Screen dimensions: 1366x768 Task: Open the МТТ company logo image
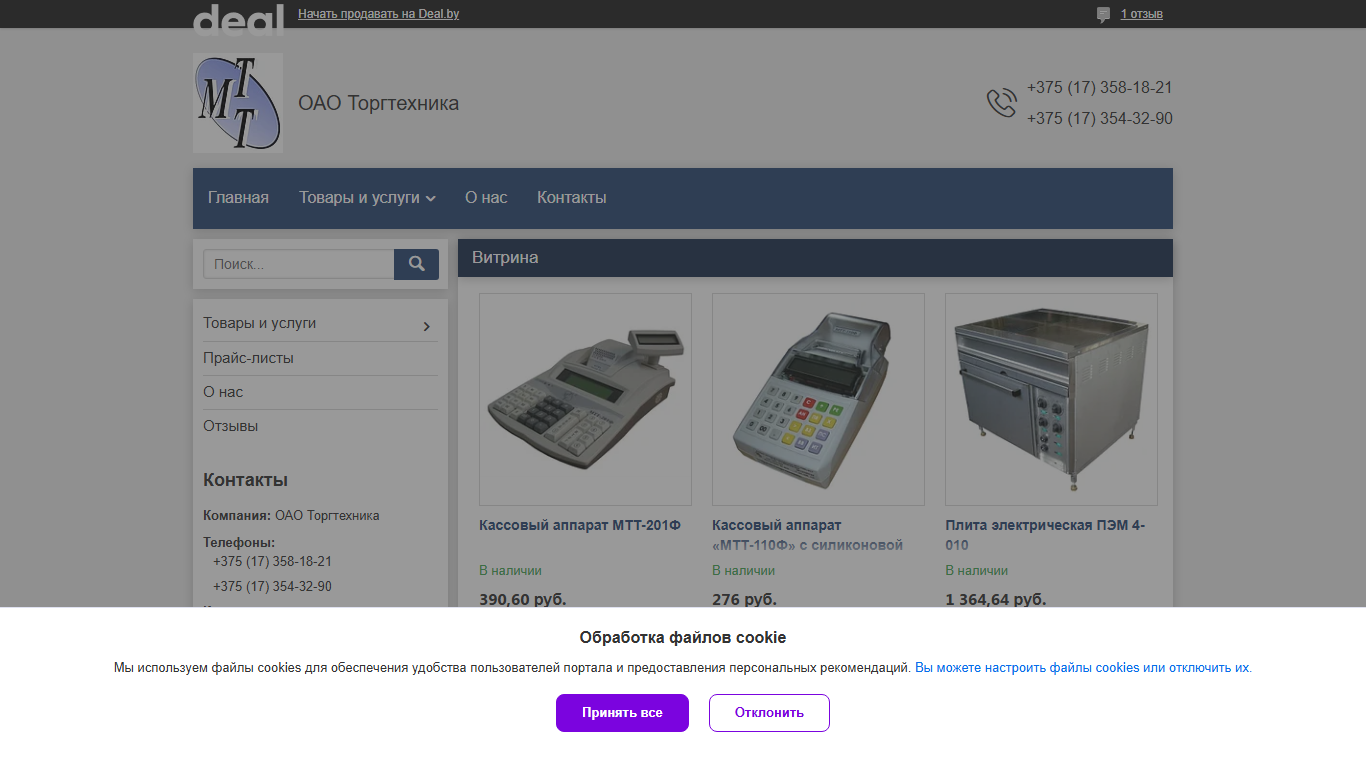[x=238, y=103]
